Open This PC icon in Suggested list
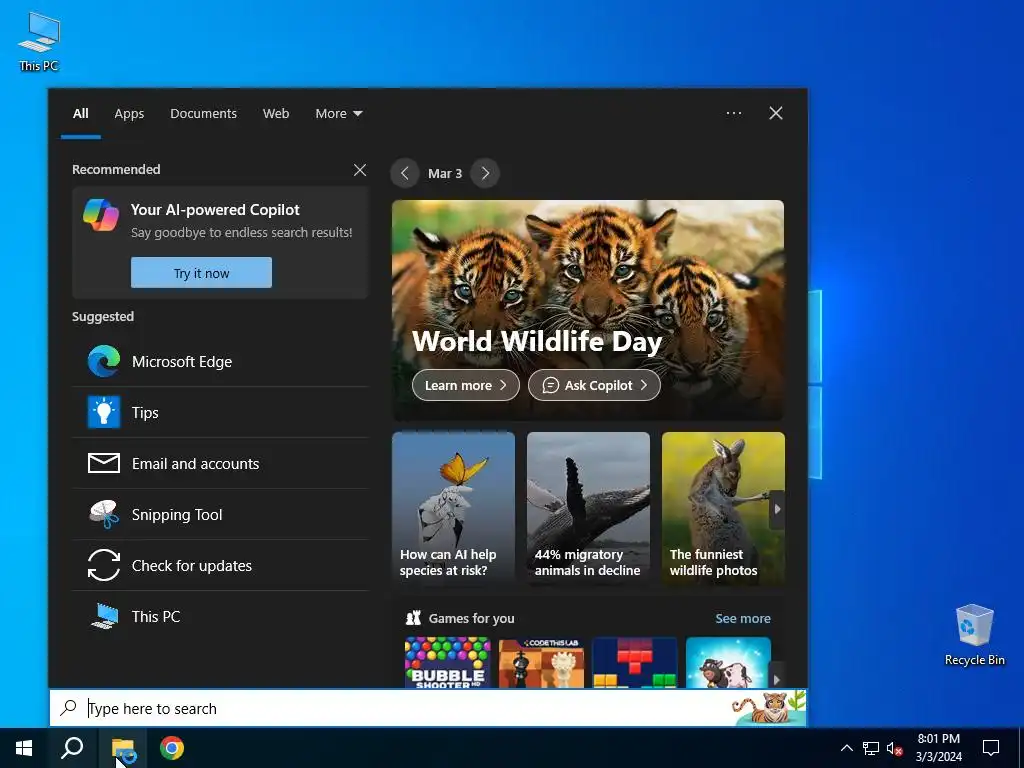Image resolution: width=1024 pixels, height=768 pixels. click(104, 616)
